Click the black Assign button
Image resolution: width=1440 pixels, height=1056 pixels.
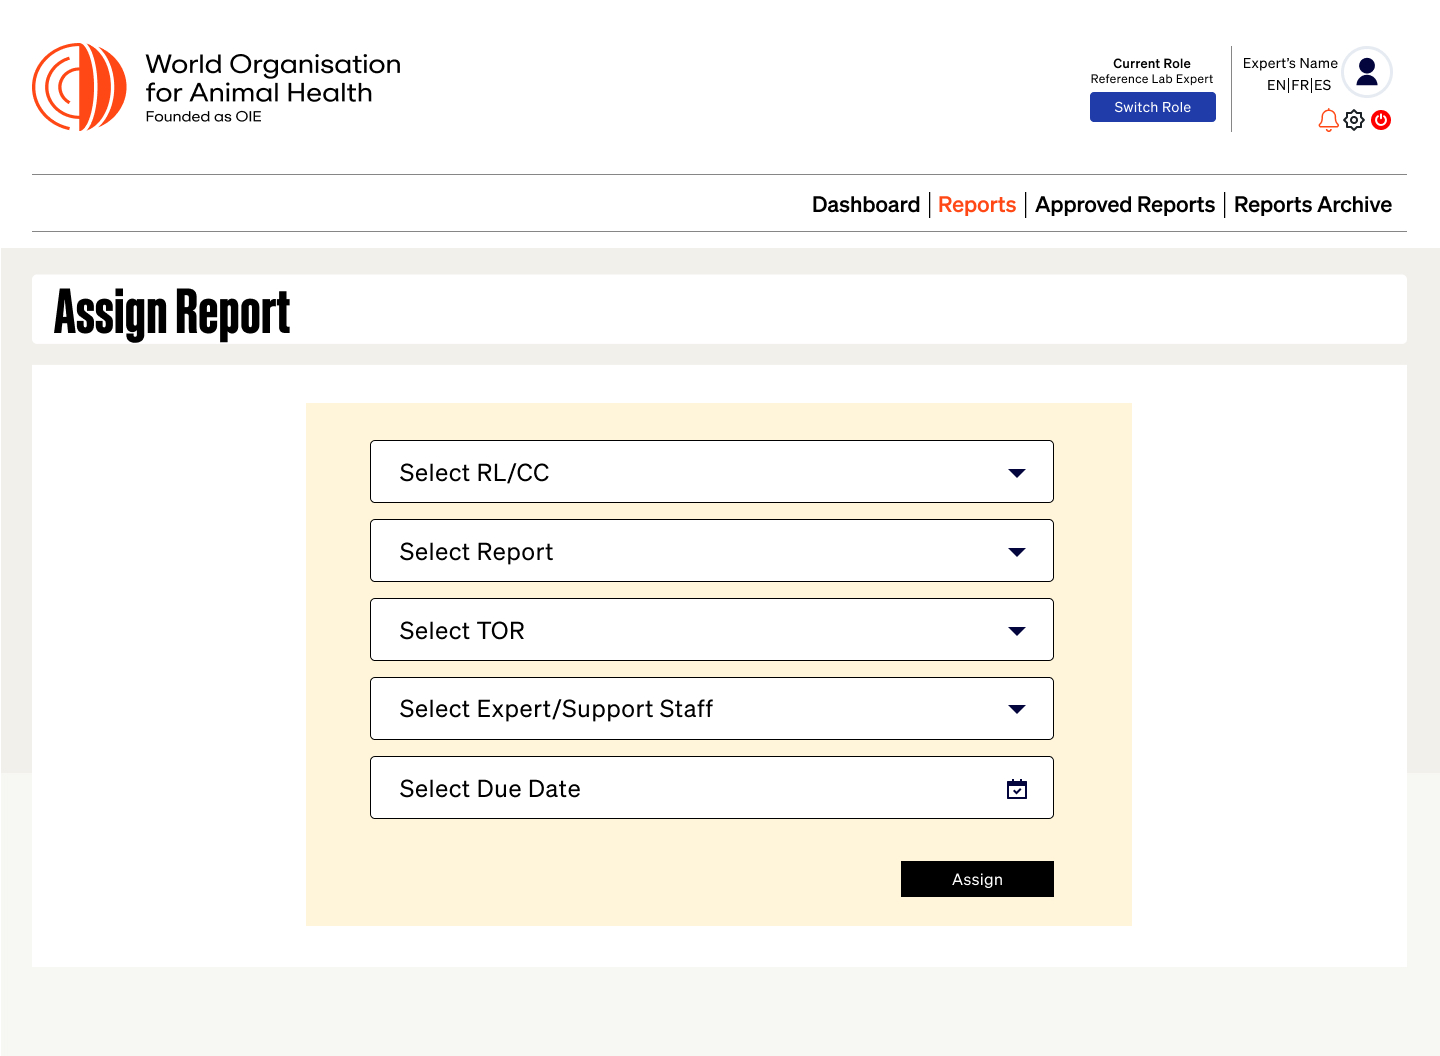[977, 879]
